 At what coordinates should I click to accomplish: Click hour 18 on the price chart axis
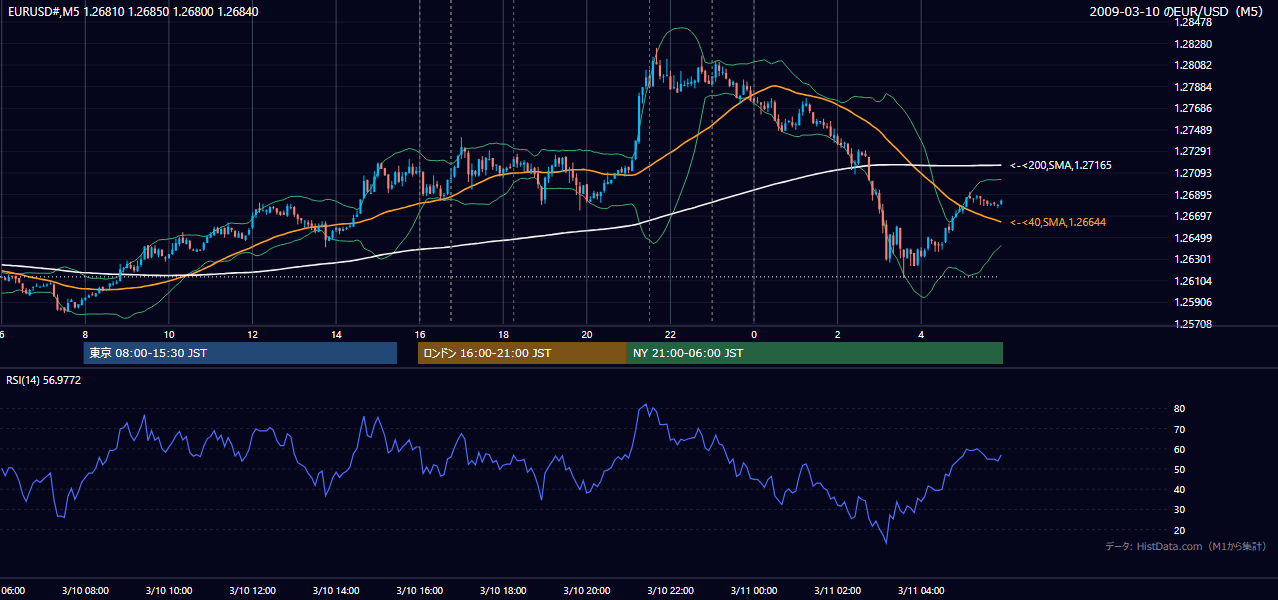tap(503, 334)
